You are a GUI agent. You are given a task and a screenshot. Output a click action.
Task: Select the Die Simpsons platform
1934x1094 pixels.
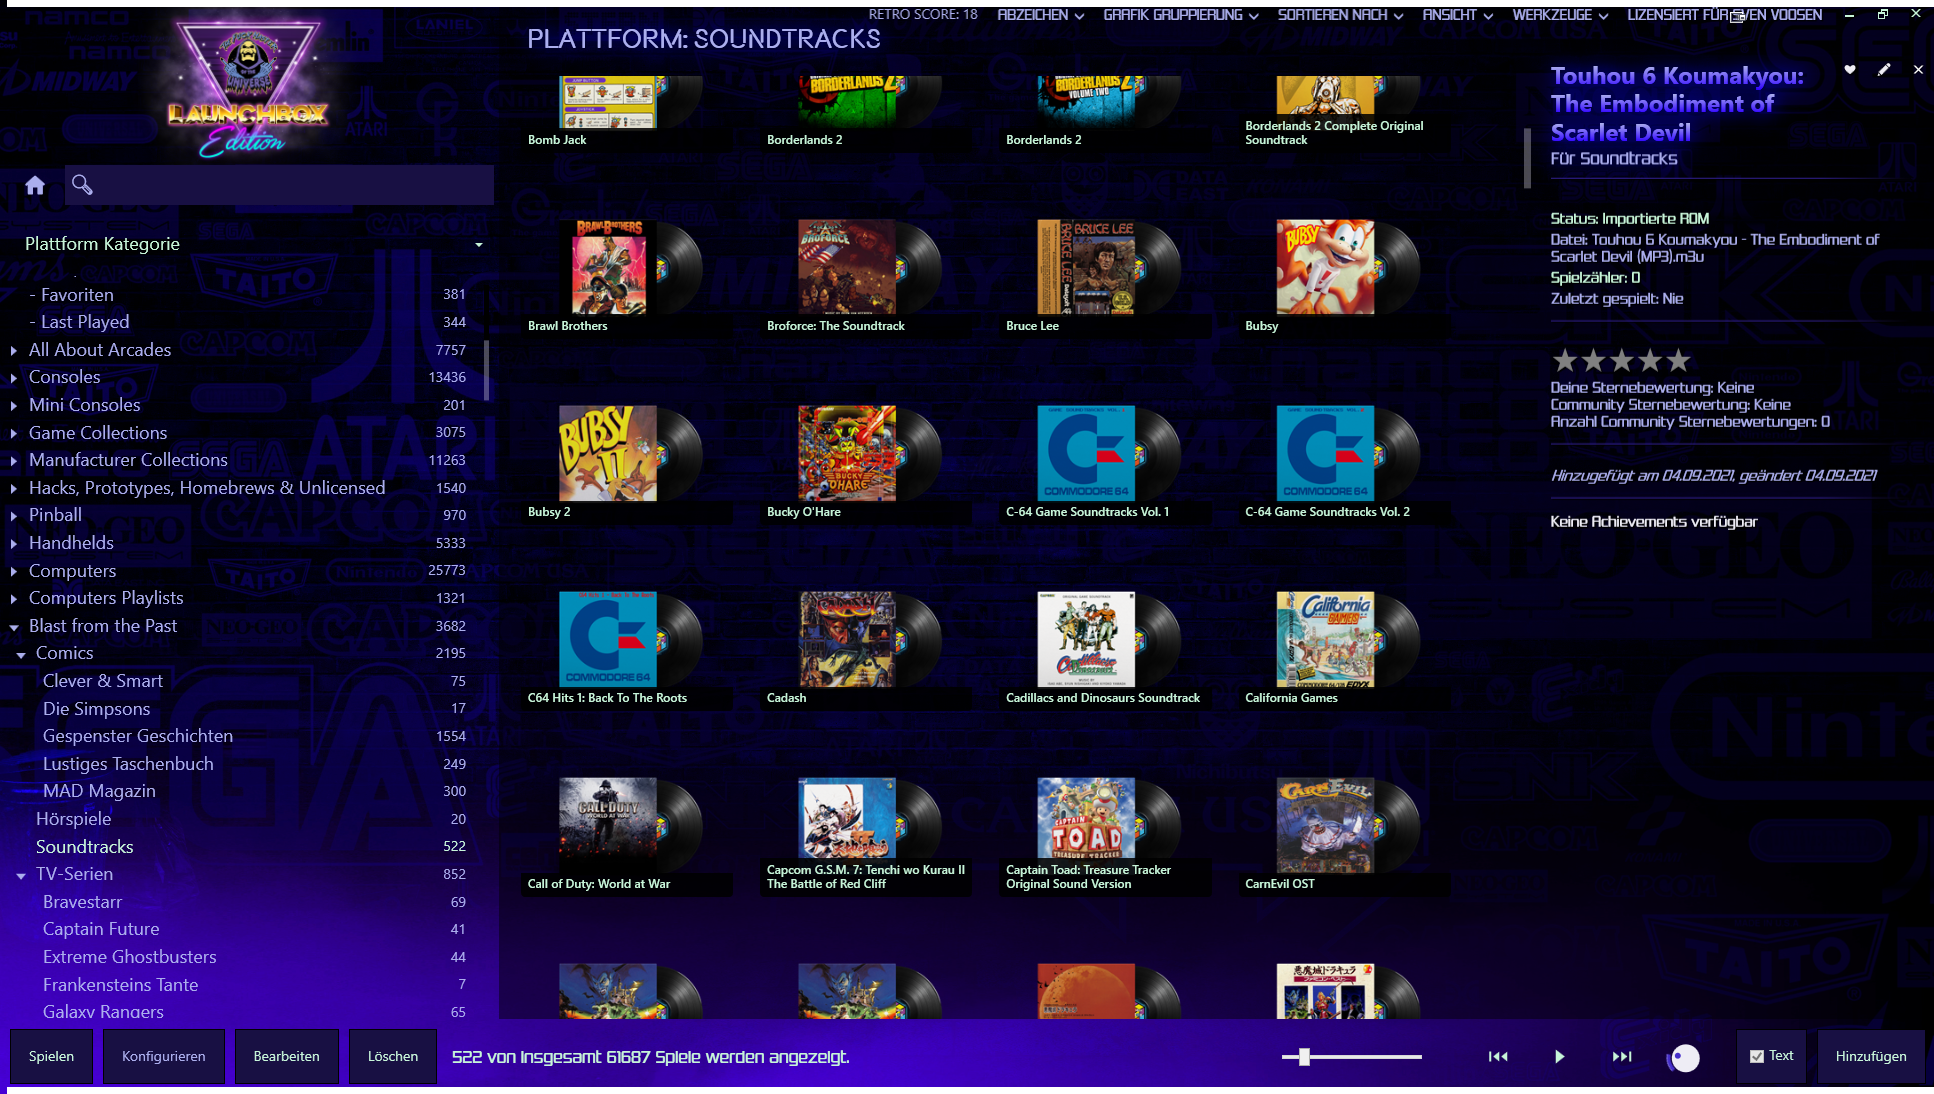[x=96, y=709]
